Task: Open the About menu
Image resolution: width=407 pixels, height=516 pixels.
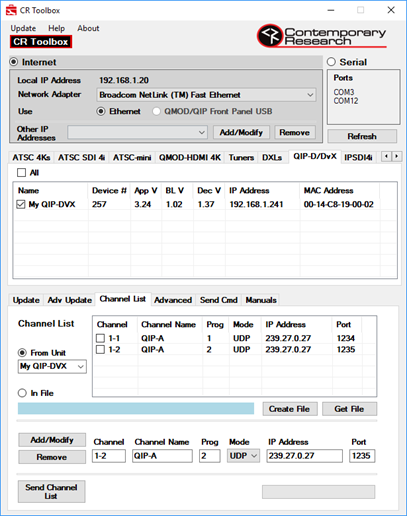Action: [88, 28]
